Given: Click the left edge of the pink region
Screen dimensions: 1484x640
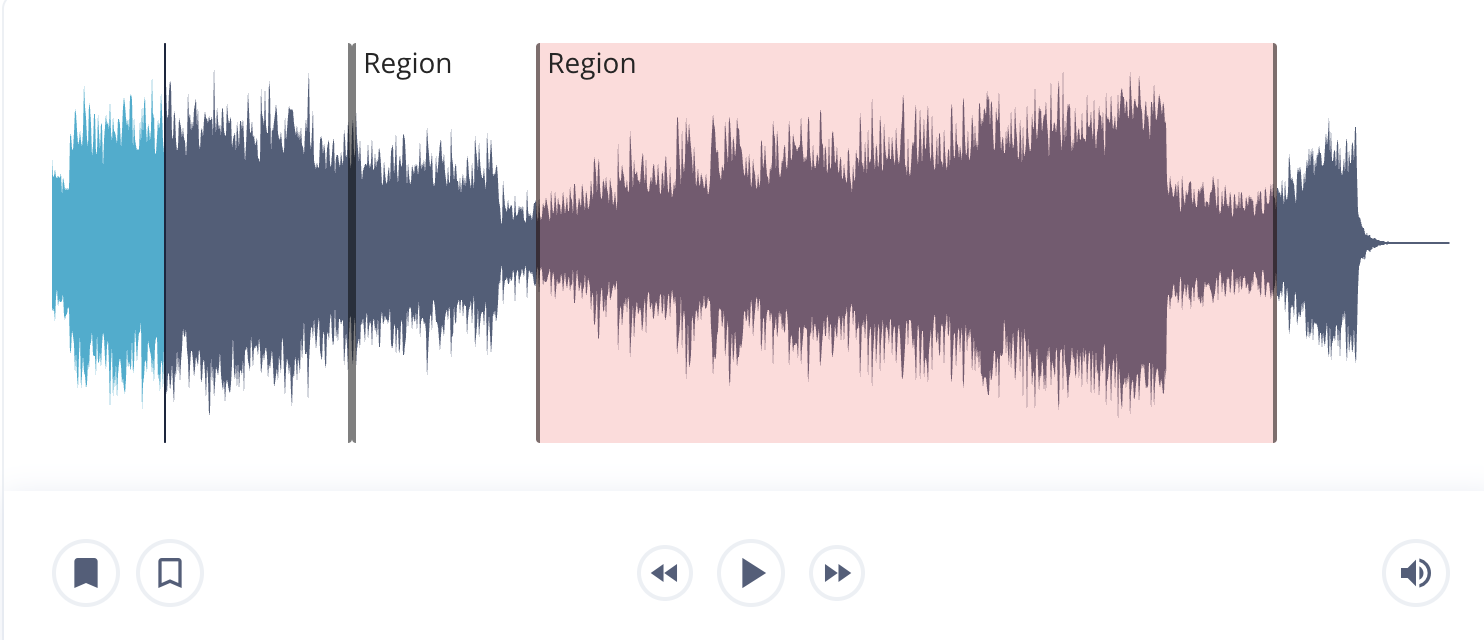Looking at the screenshot, I should click(x=538, y=243).
